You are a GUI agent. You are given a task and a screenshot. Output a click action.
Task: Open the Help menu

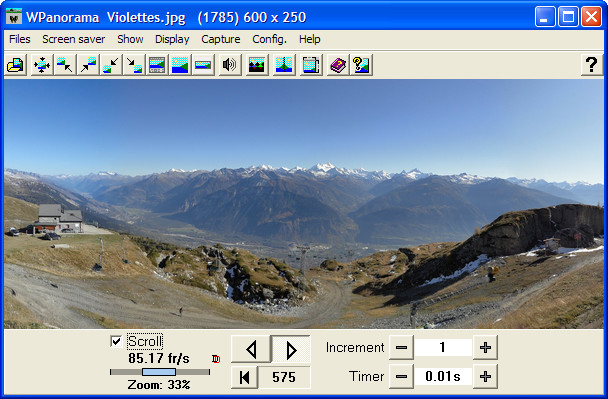309,39
